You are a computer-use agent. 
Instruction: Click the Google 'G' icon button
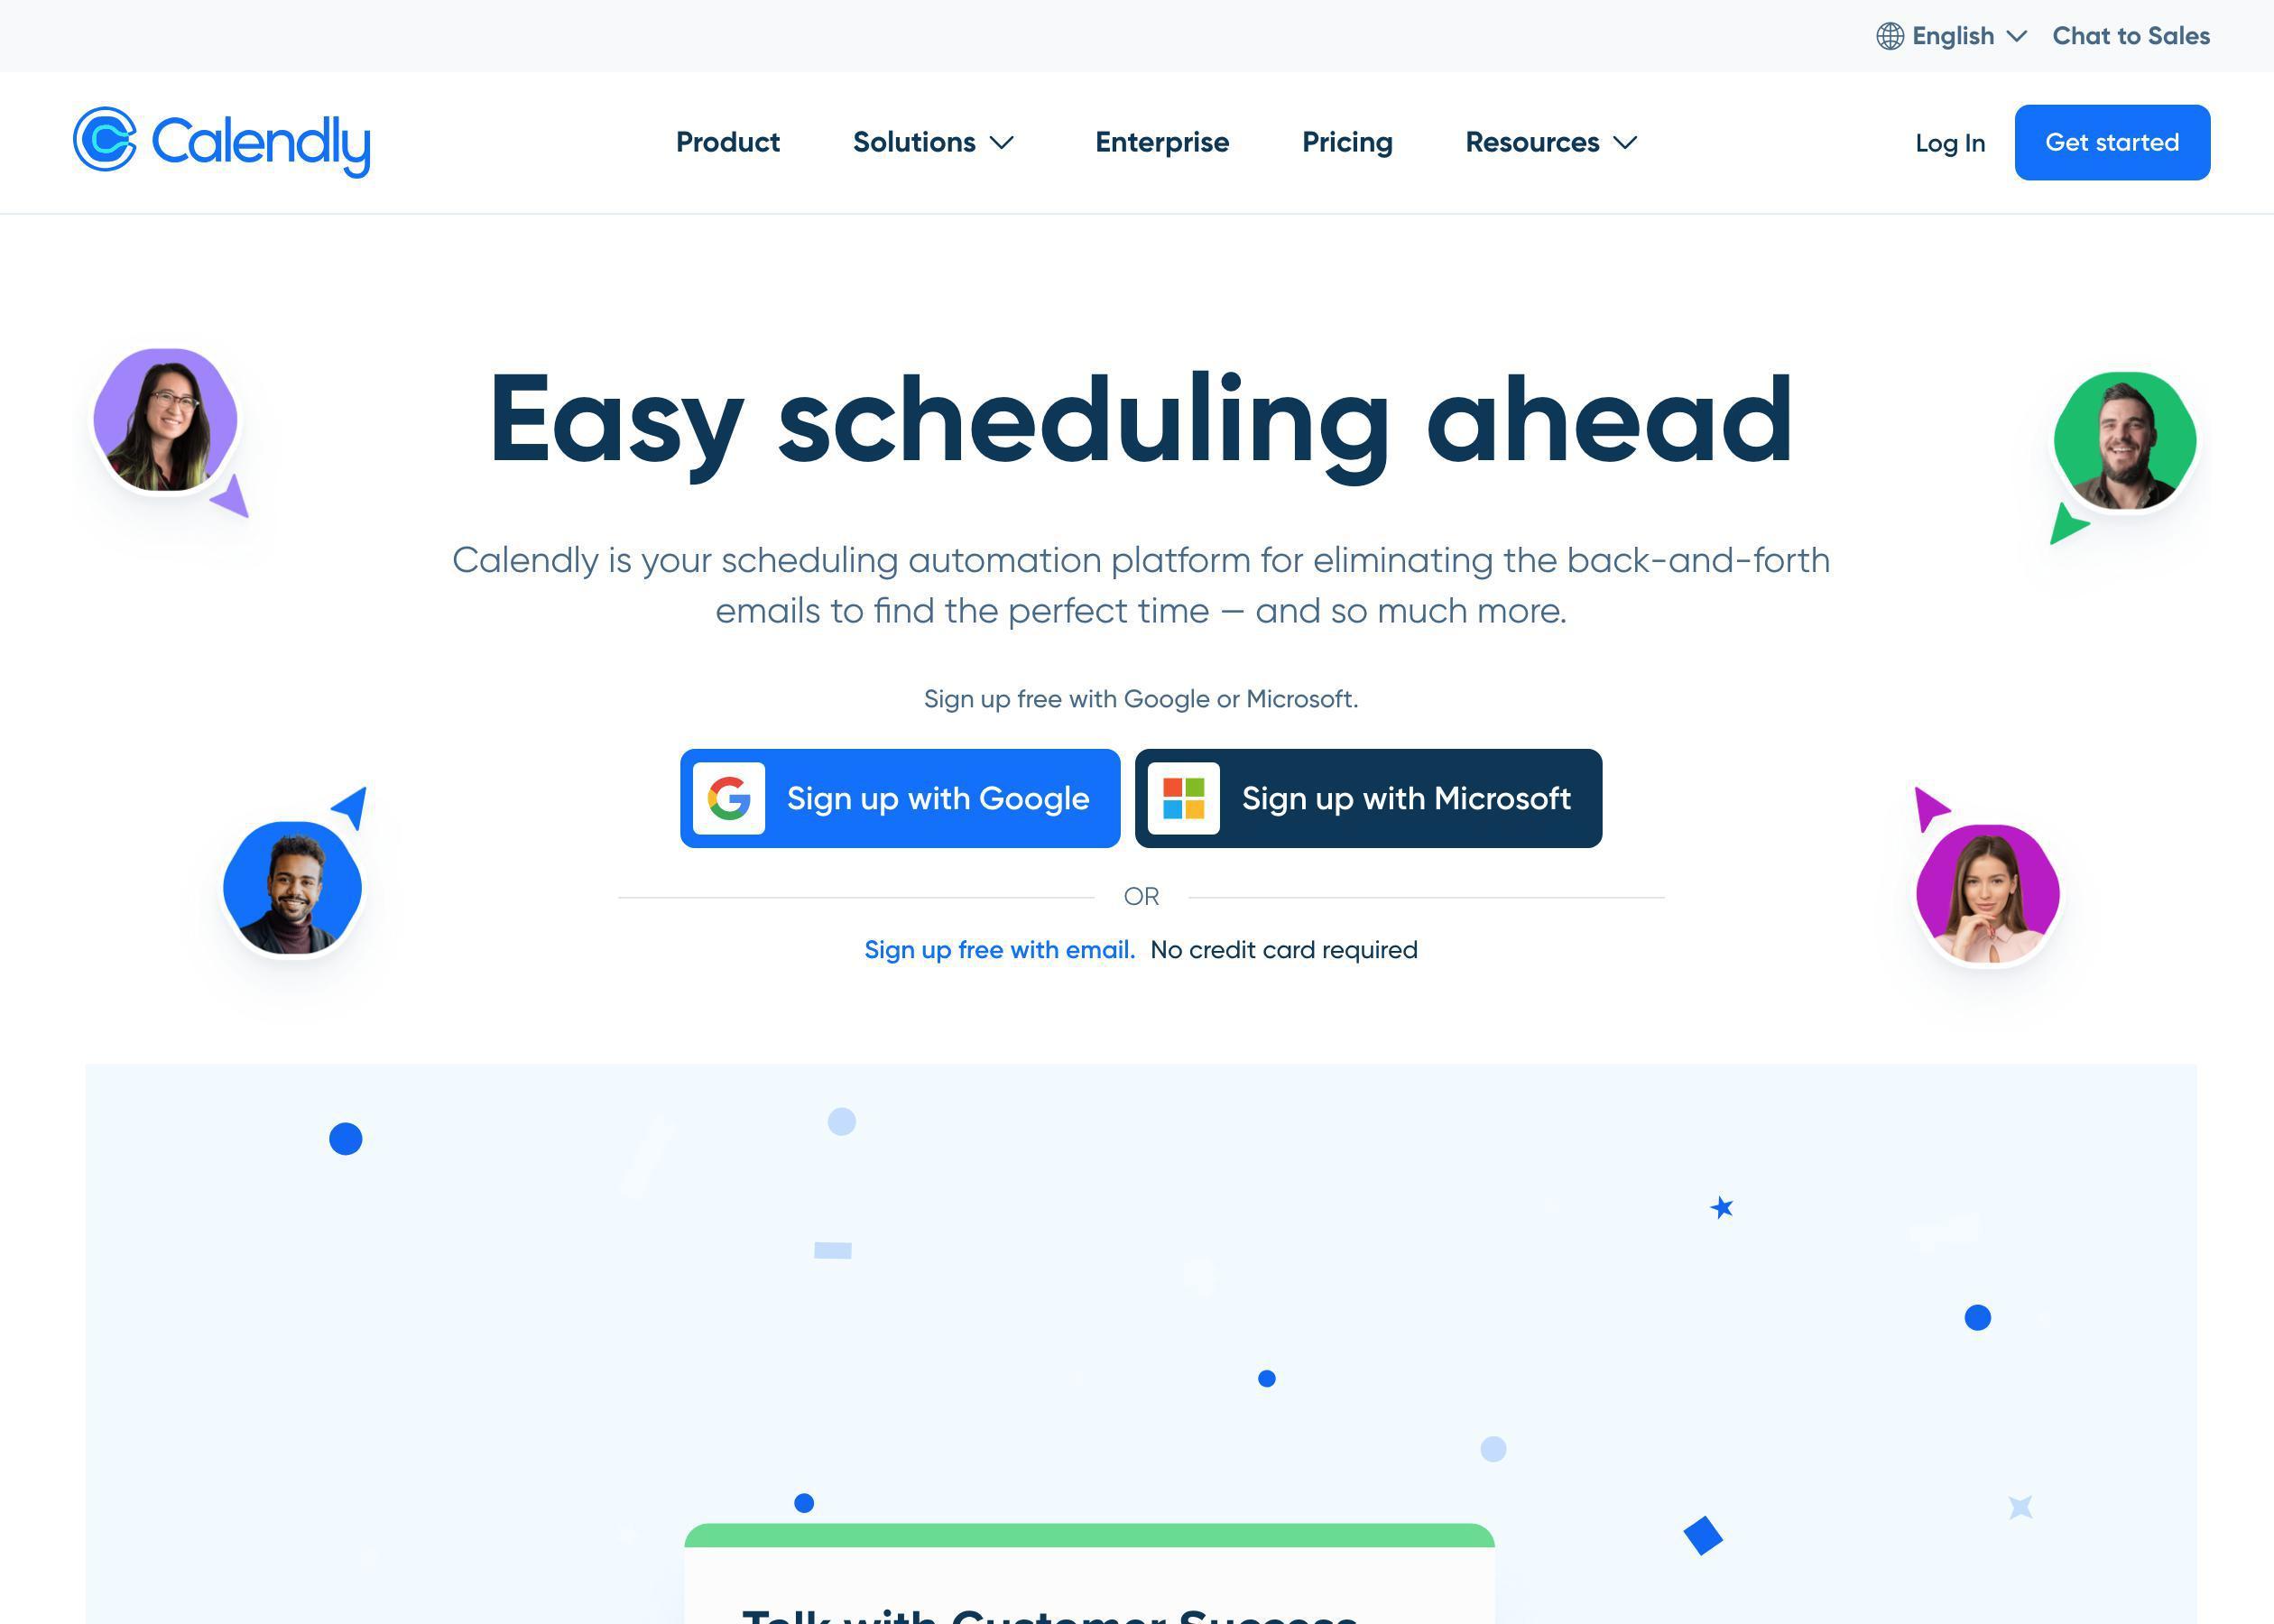pos(731,798)
